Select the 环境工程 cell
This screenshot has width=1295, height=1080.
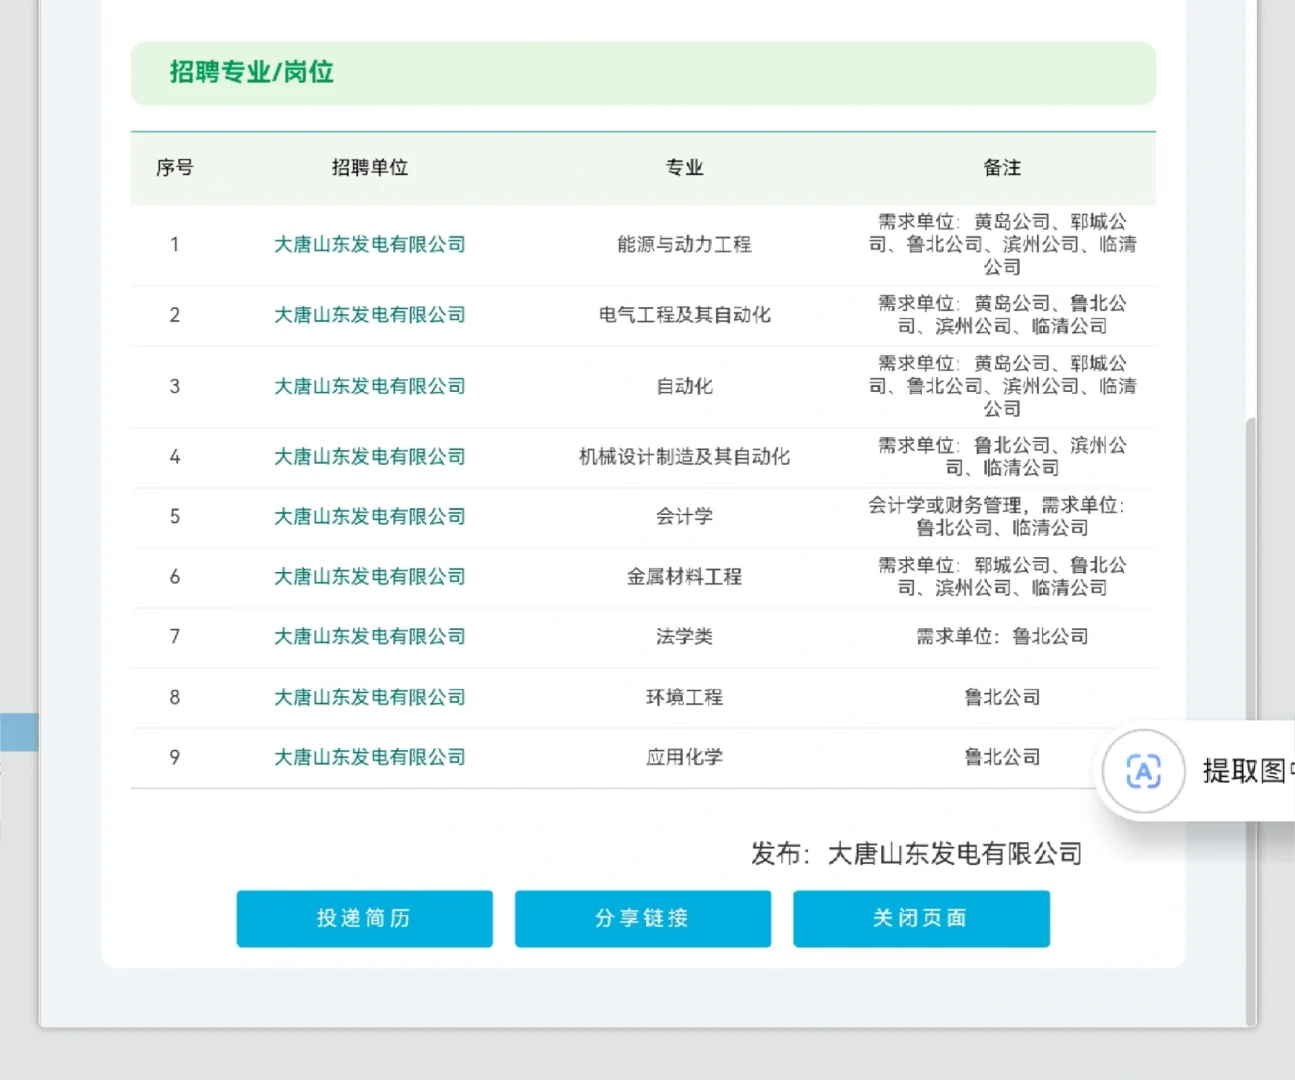coord(685,697)
